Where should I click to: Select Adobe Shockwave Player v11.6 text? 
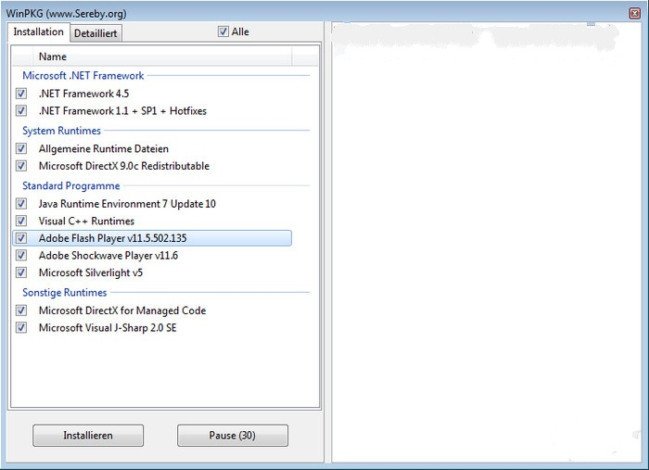108,255
